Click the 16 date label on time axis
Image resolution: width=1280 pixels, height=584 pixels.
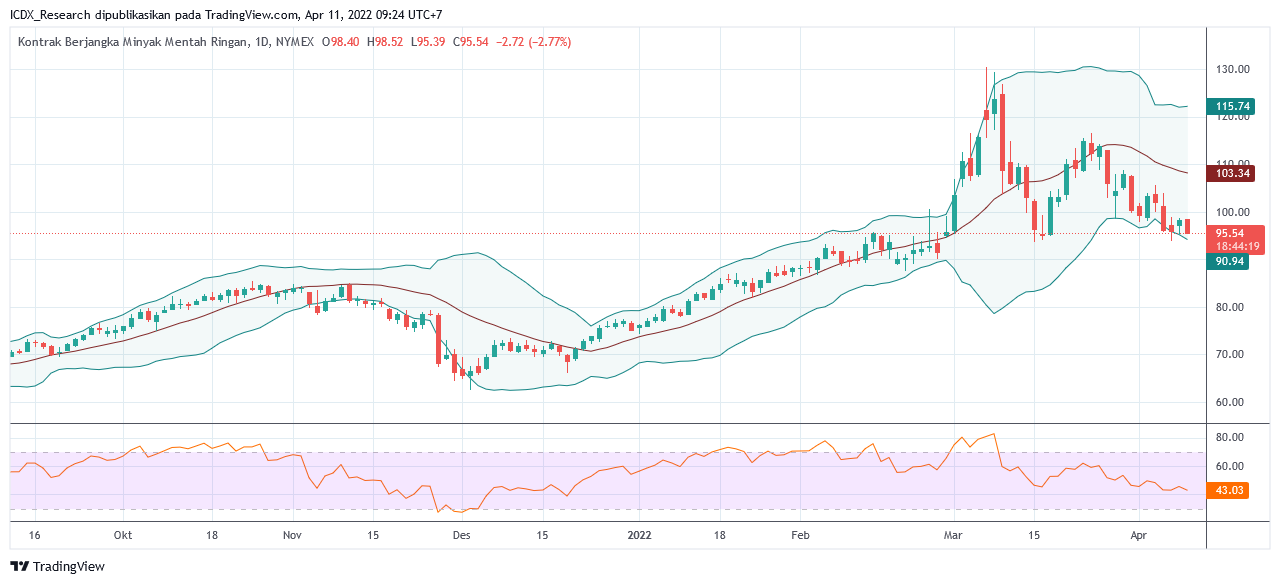(34, 536)
